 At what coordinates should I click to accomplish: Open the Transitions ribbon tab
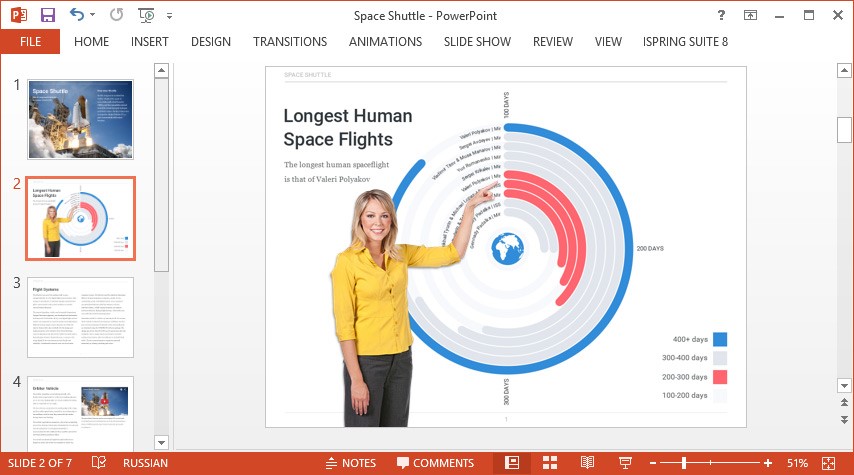click(290, 42)
